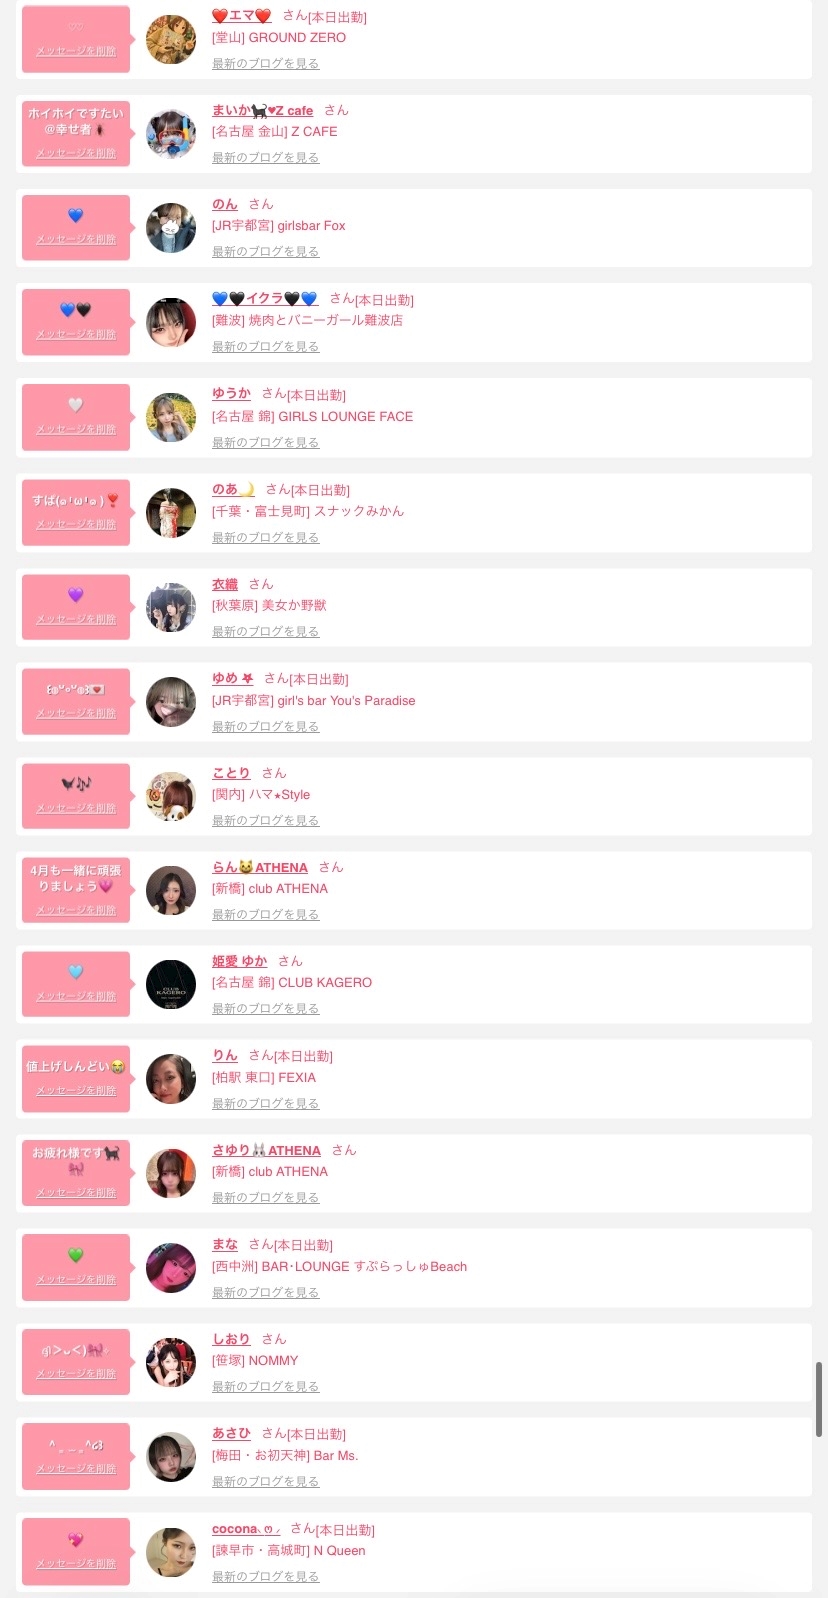Click the CLUB KAGERO logo avatar
The height and width of the screenshot is (1598, 828).
tap(171, 985)
